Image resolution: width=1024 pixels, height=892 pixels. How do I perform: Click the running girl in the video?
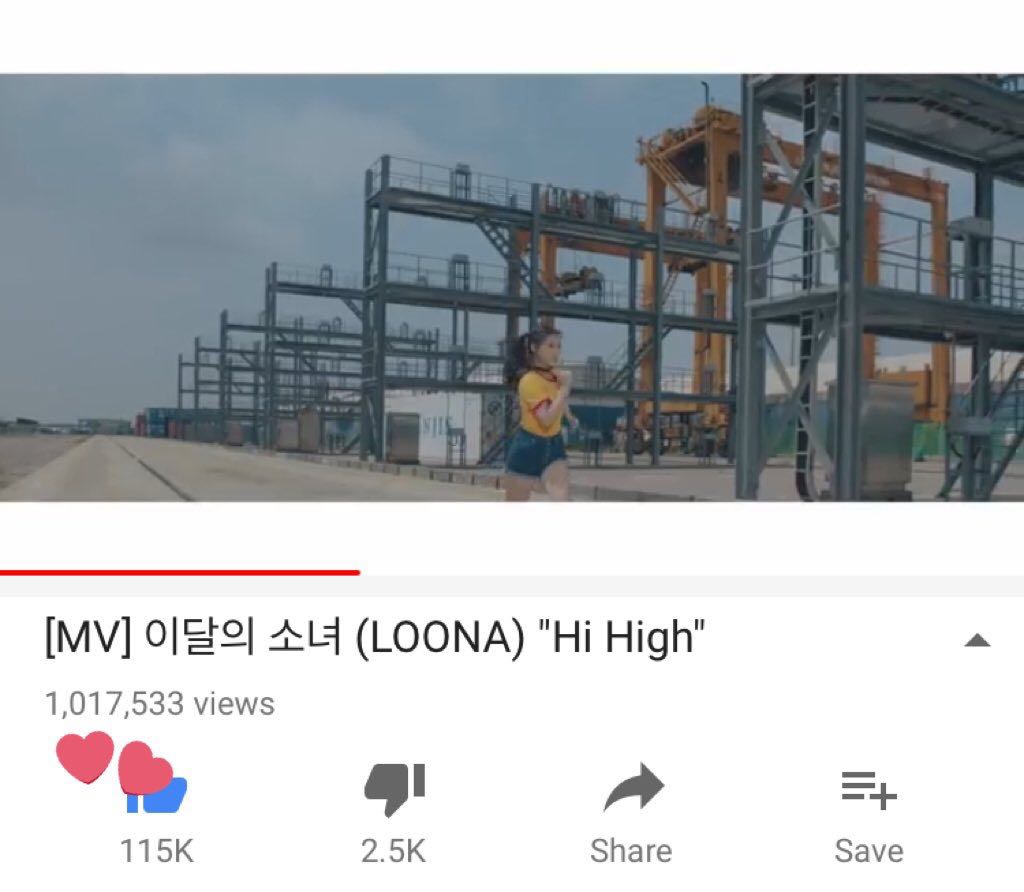point(541,416)
